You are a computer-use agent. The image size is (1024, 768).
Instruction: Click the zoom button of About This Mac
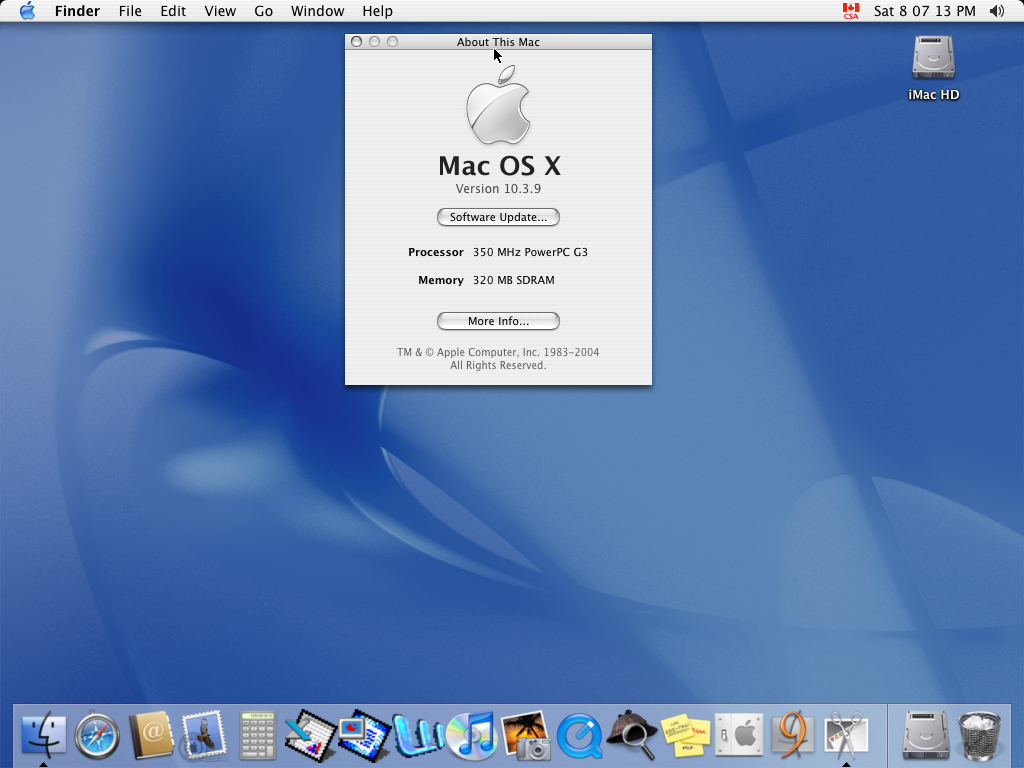coord(392,42)
